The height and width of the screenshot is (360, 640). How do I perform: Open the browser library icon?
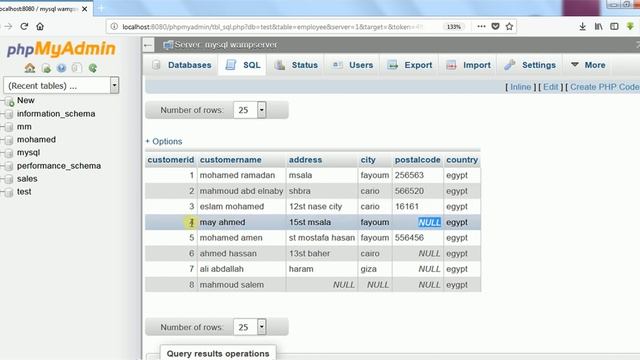click(598, 27)
